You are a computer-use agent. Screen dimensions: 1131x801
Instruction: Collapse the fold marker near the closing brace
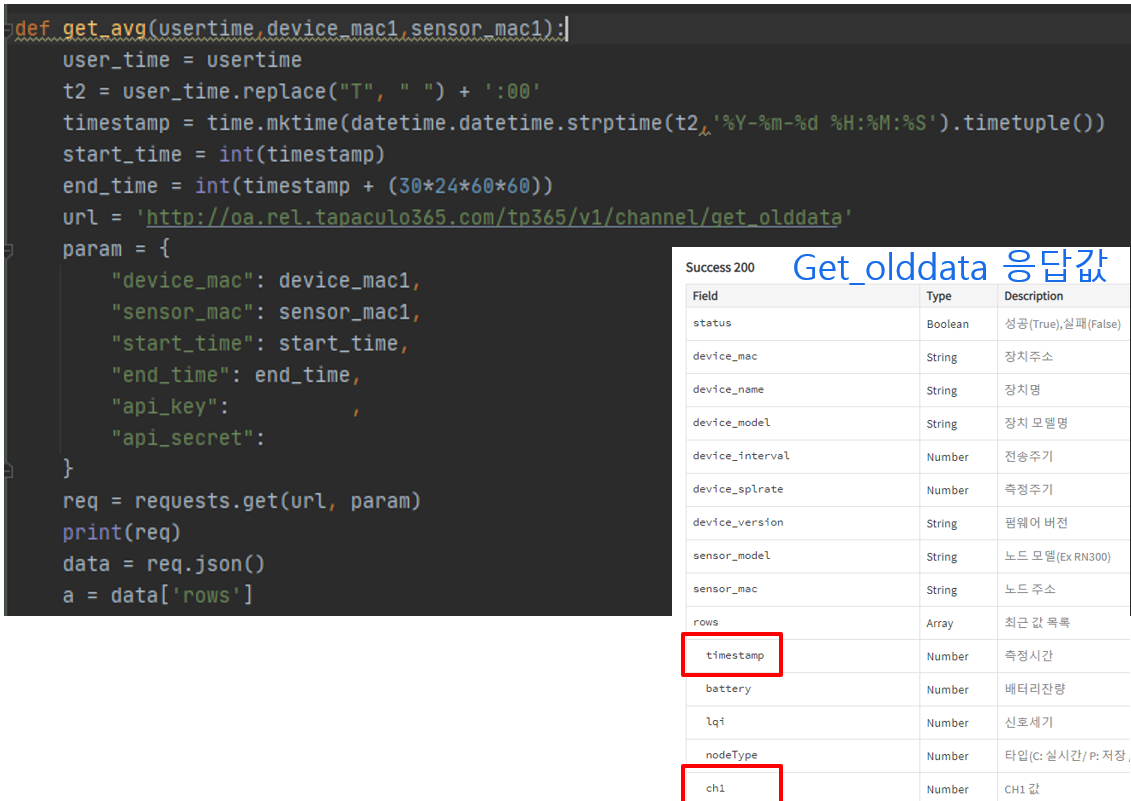pyautogui.click(x=7, y=468)
